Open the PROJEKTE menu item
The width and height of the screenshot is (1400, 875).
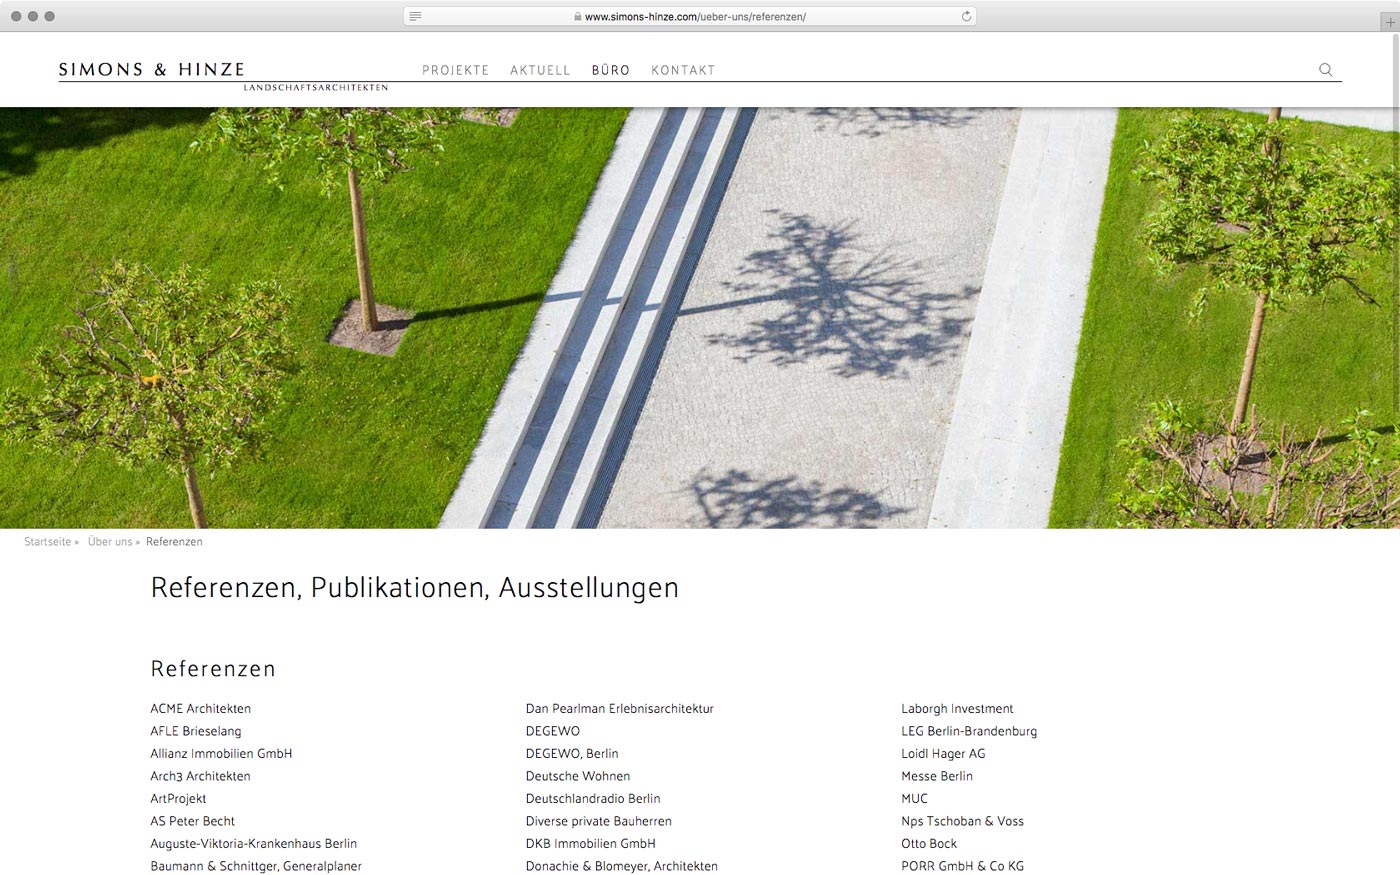455,70
